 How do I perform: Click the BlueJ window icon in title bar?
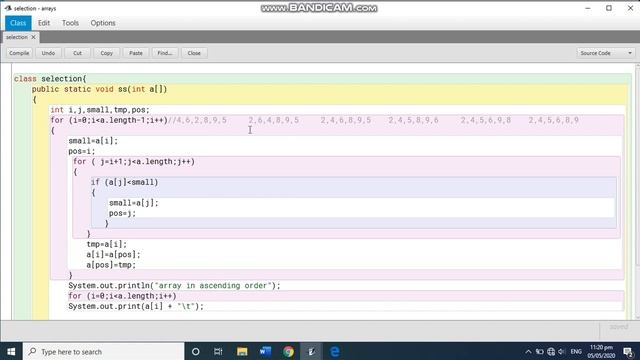pos(8,8)
